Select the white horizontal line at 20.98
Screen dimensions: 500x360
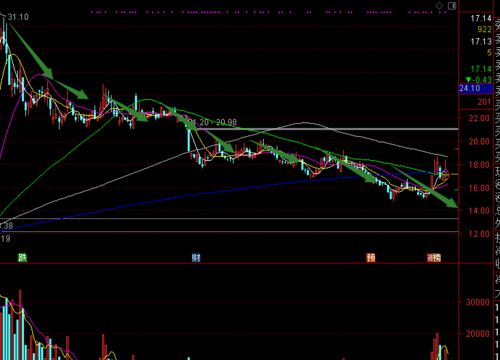328,129
